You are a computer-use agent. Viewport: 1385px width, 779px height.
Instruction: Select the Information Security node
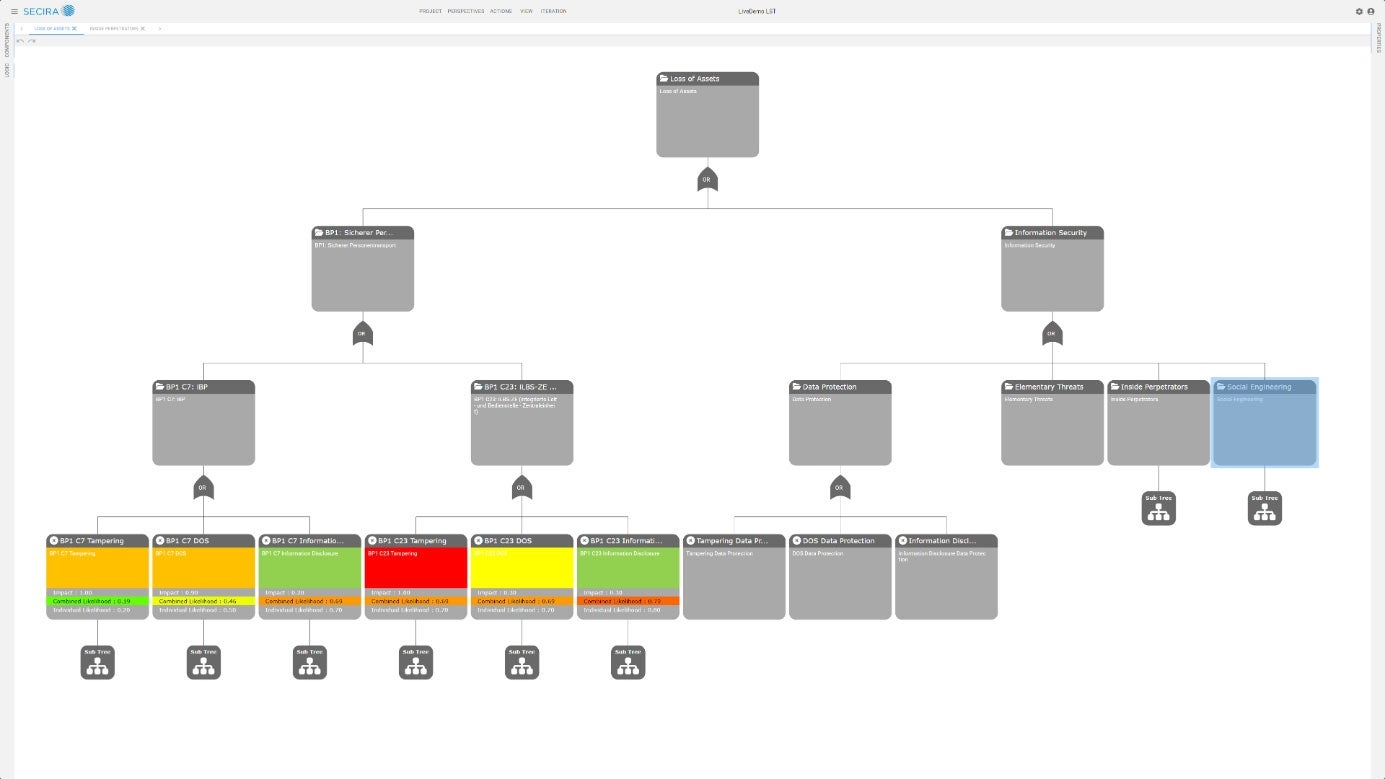pos(1052,268)
